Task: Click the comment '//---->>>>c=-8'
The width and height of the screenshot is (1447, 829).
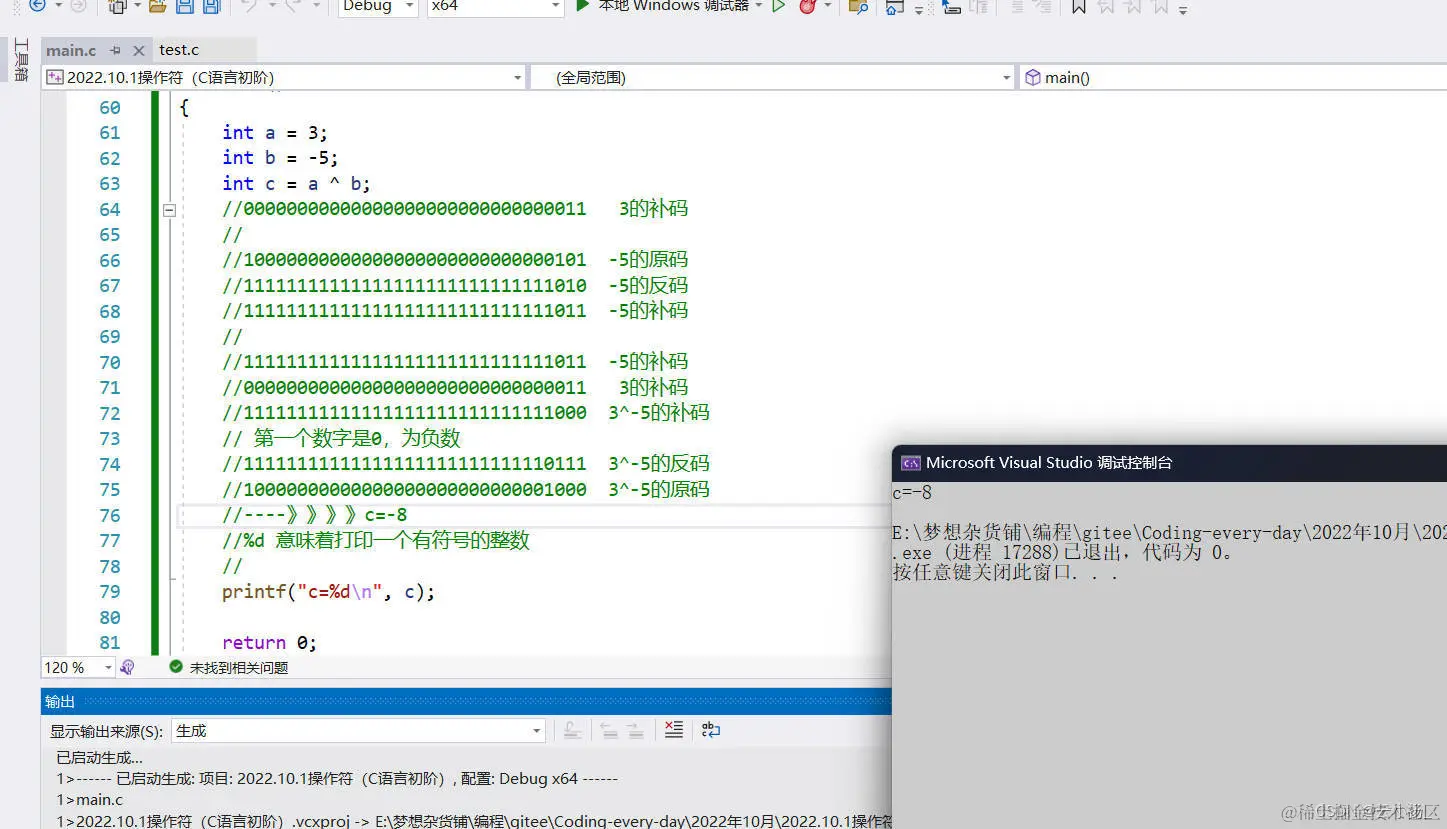Action: pyautogui.click(x=315, y=516)
